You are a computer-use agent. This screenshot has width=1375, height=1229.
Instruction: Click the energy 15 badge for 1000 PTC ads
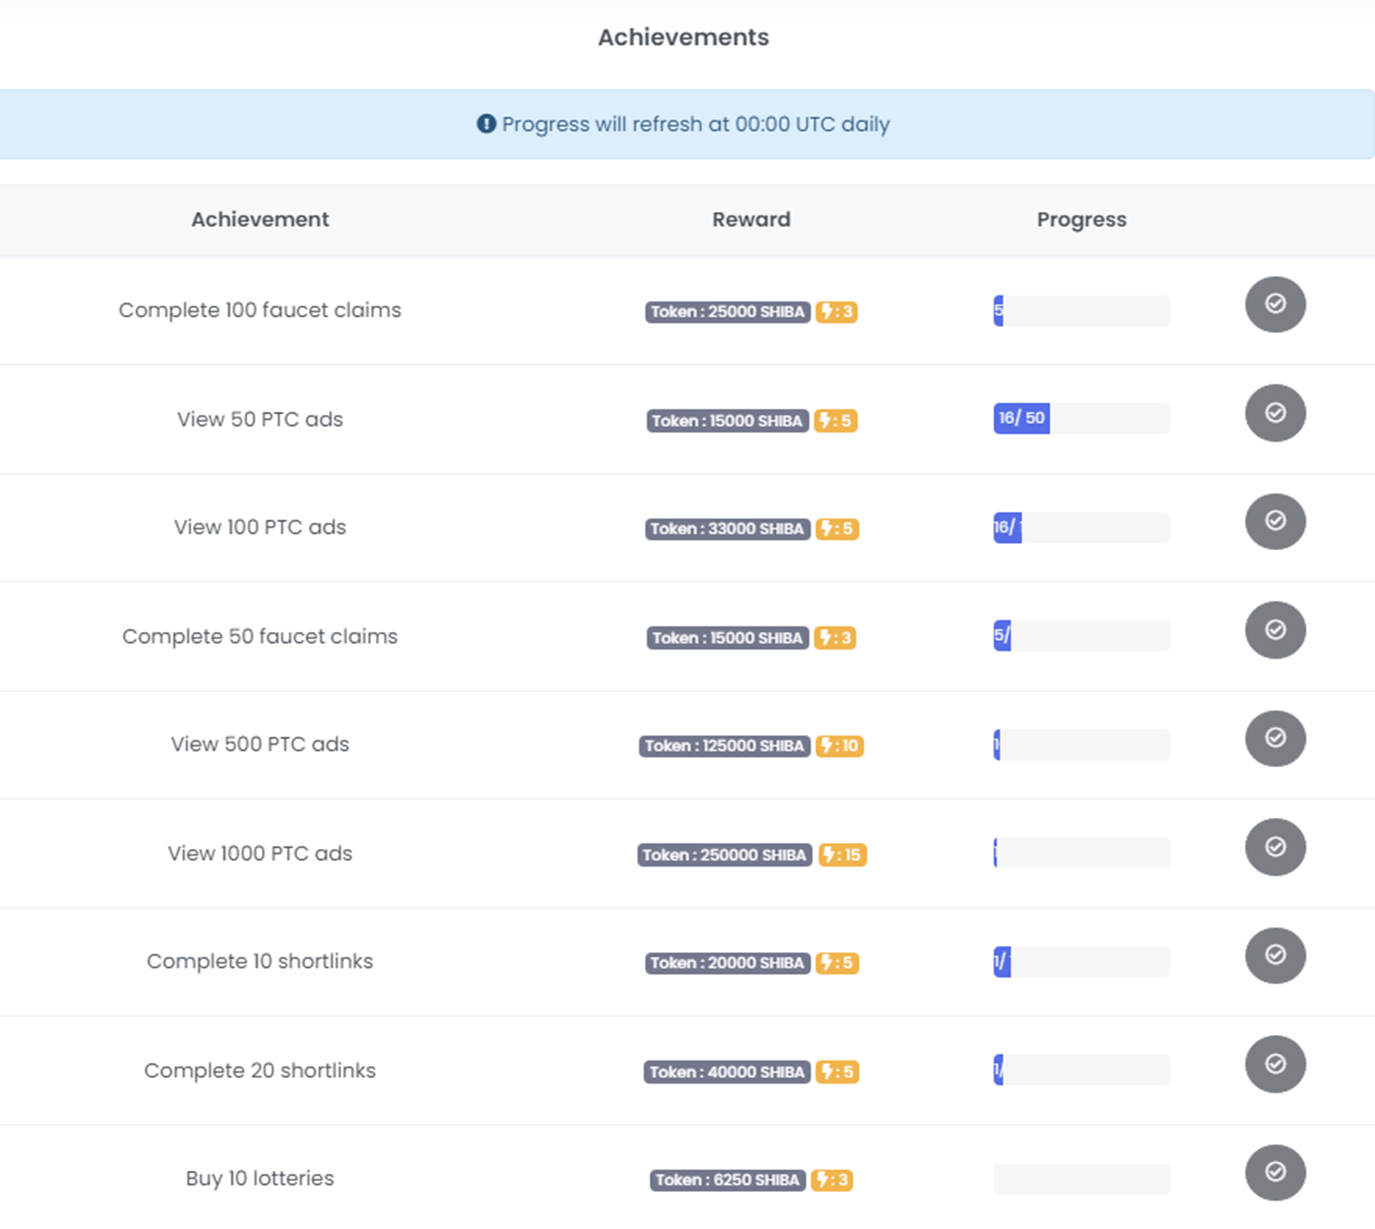pos(842,855)
